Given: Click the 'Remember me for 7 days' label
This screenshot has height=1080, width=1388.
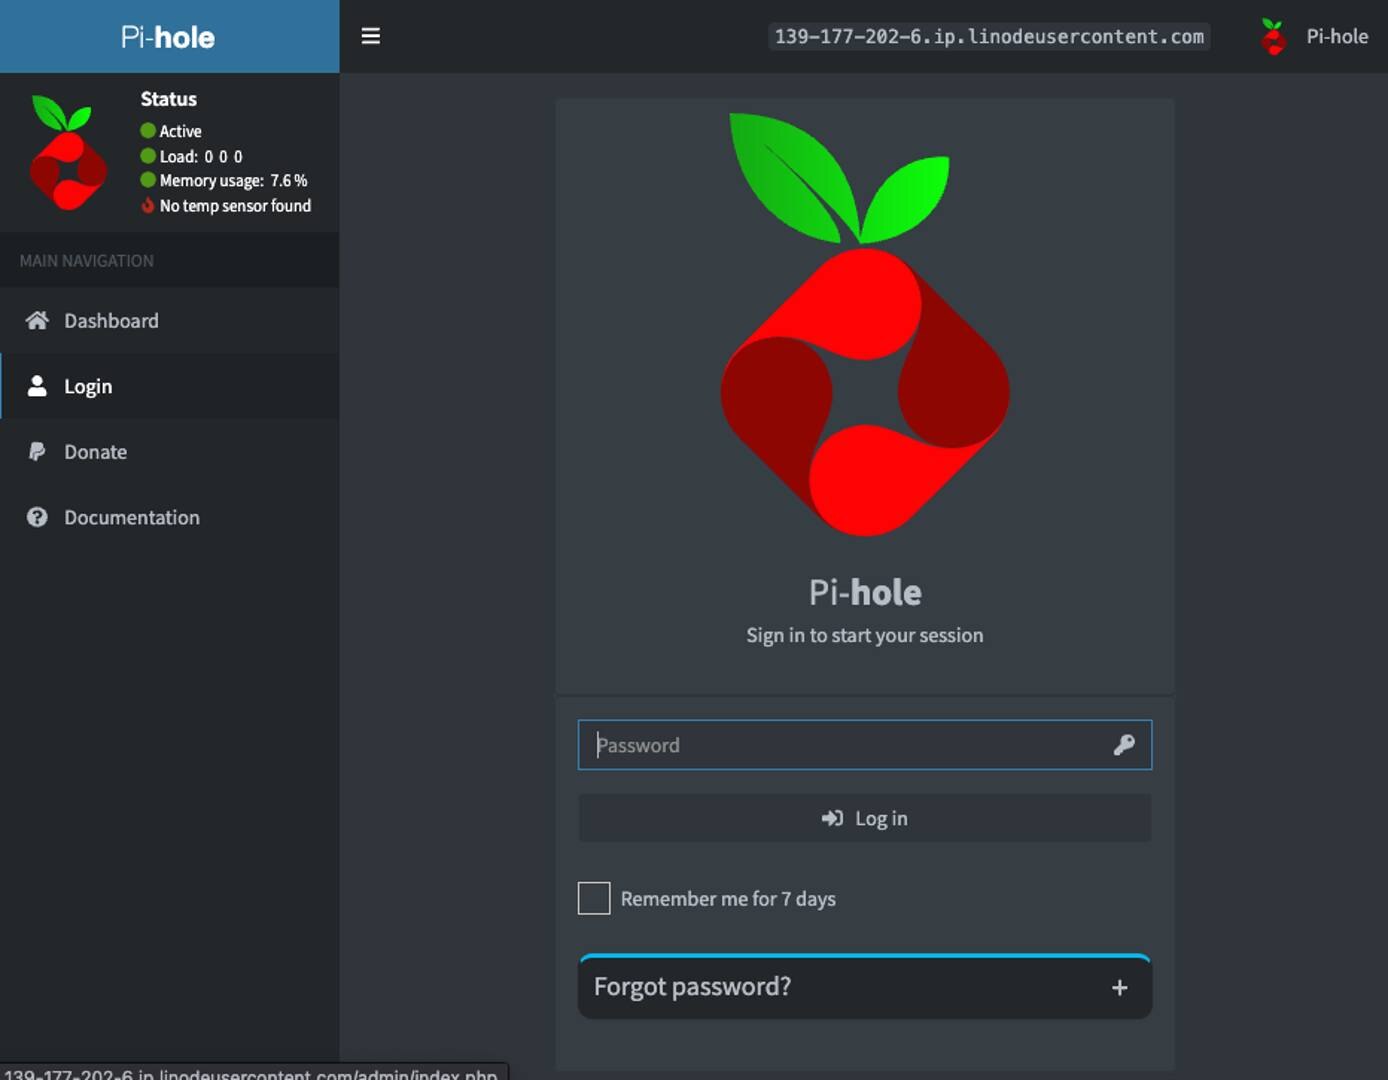Looking at the screenshot, I should 728,899.
